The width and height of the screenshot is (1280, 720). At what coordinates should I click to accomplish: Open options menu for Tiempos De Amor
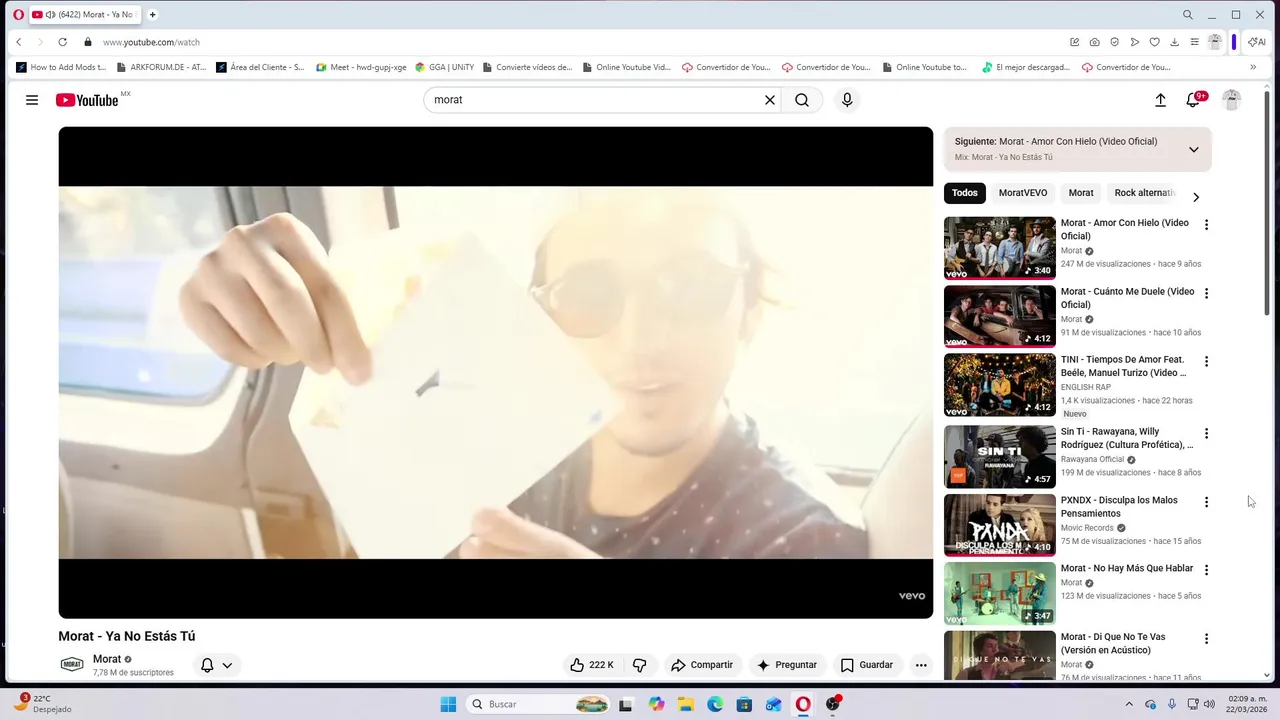point(1206,361)
